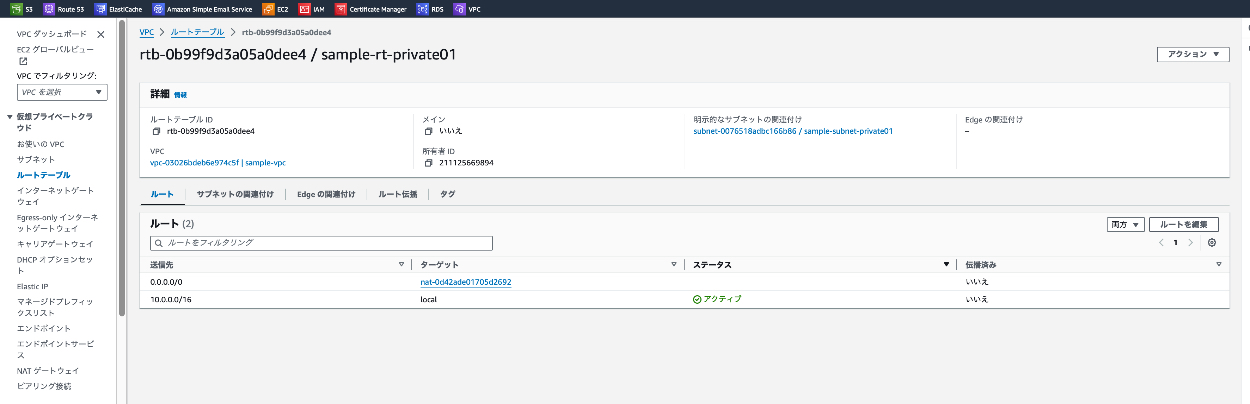Switch to the ルート伝播 tab

(397, 194)
